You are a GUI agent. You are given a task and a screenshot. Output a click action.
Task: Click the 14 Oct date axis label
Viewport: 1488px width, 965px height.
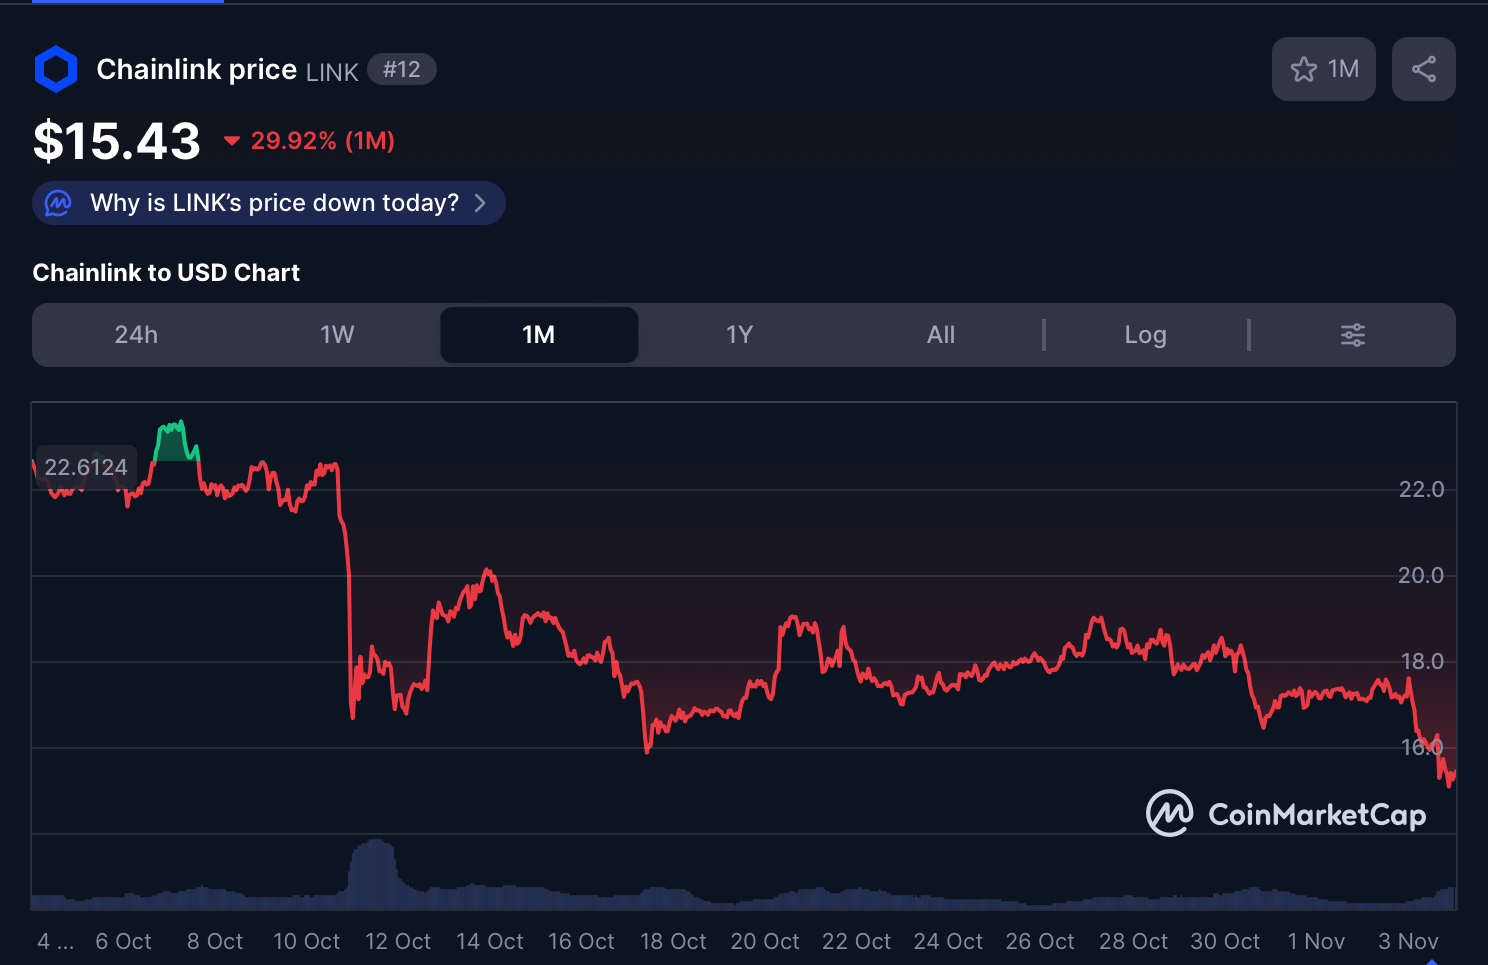490,942
